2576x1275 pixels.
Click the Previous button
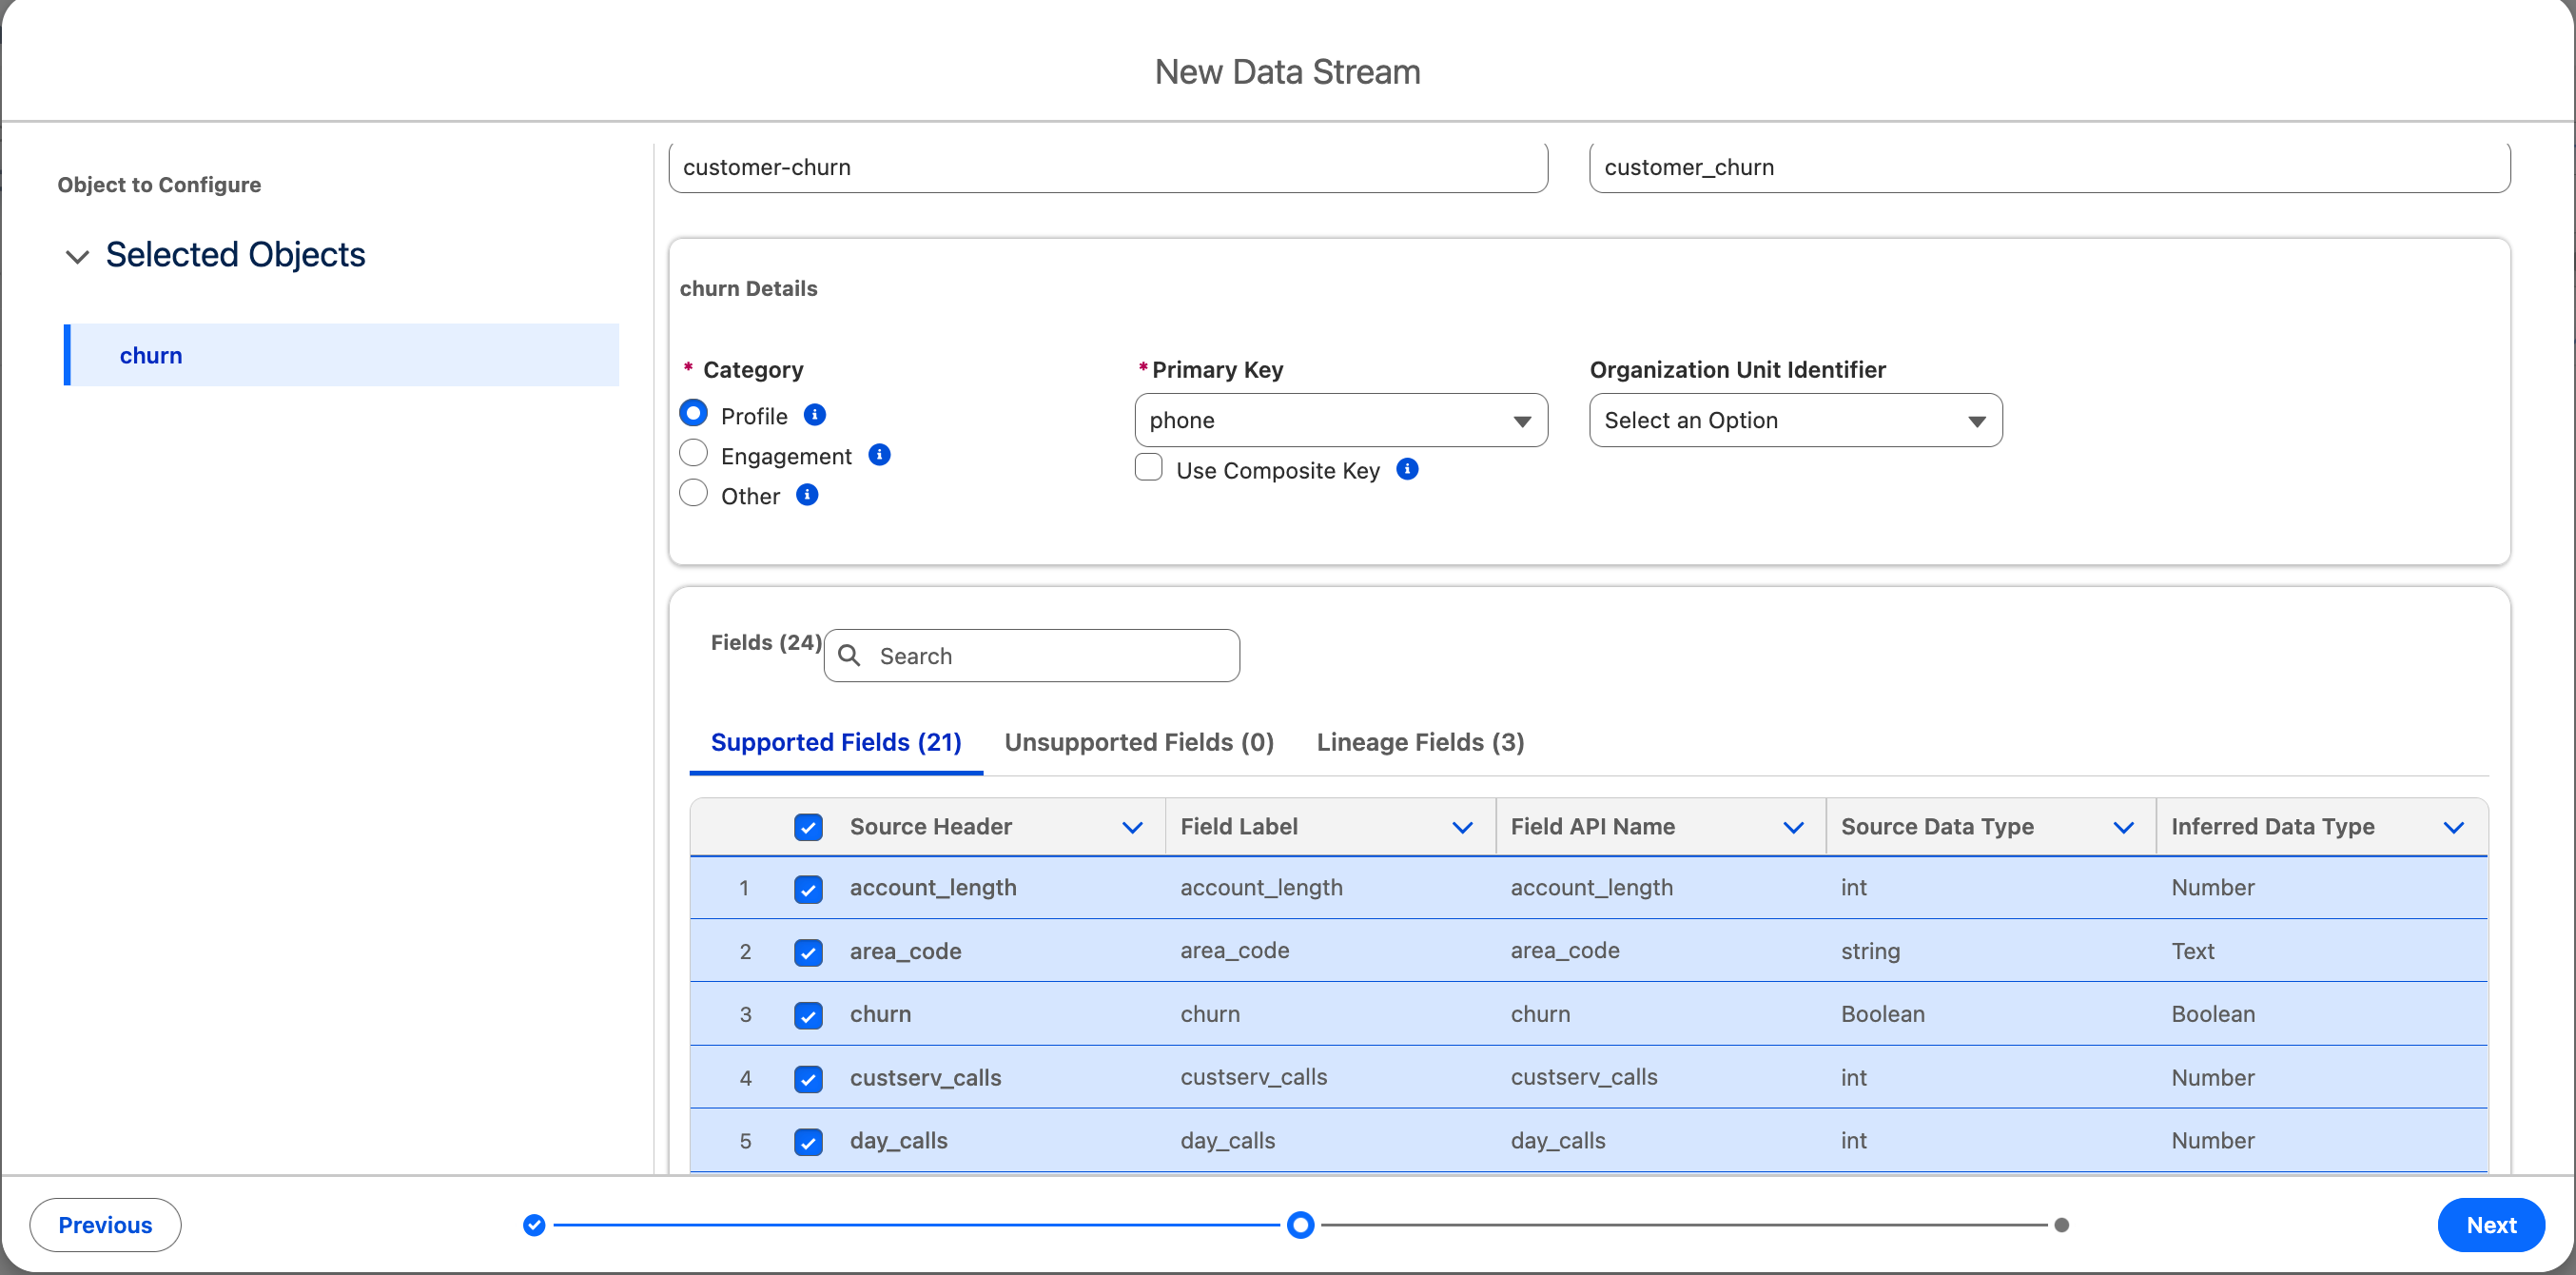pyautogui.click(x=105, y=1225)
